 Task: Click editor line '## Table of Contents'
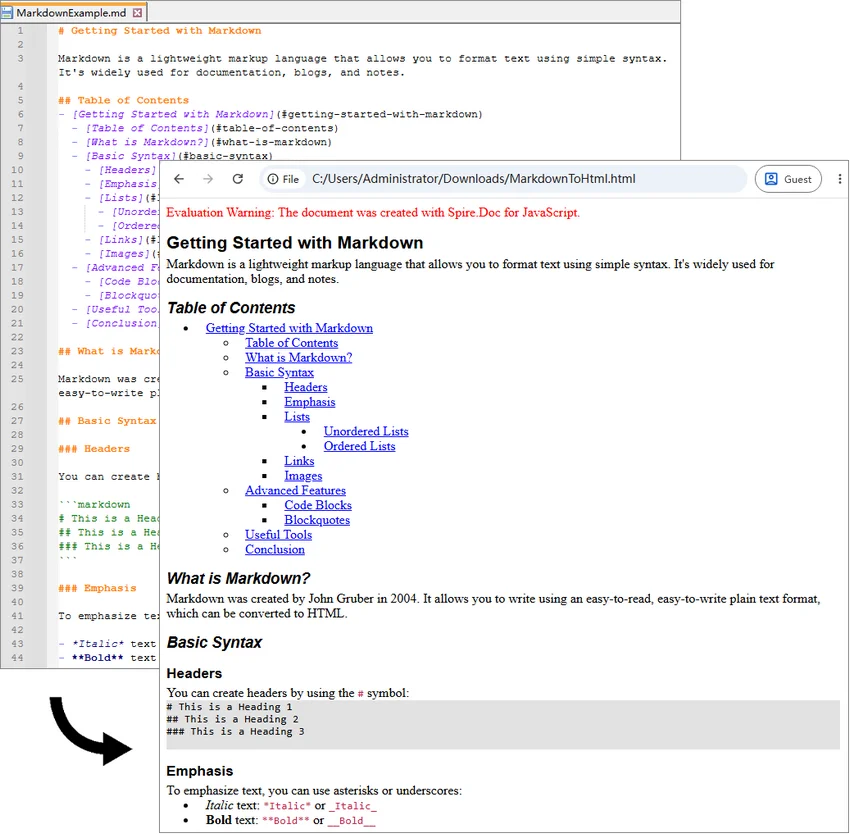click(124, 100)
